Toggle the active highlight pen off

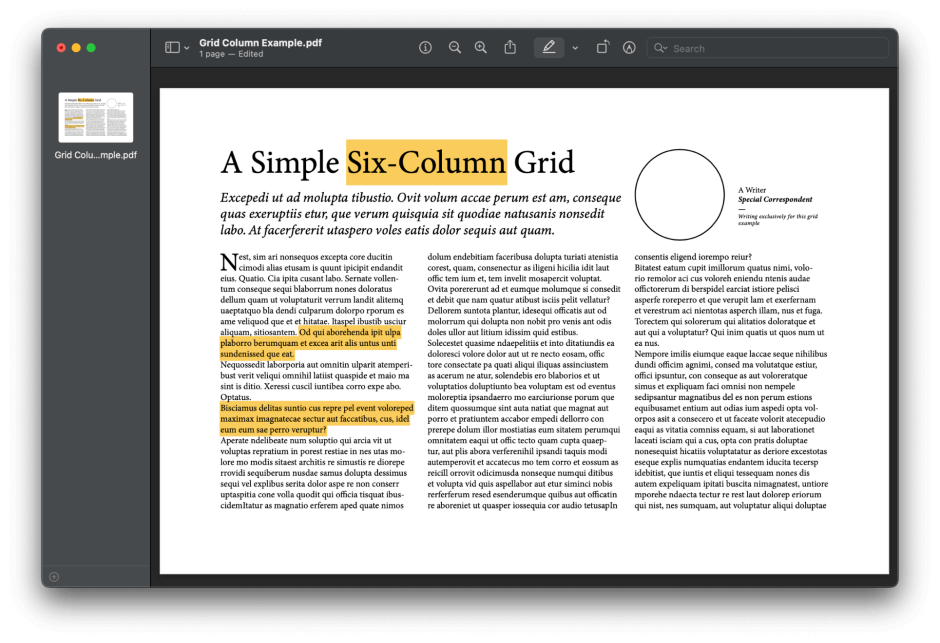click(548, 47)
